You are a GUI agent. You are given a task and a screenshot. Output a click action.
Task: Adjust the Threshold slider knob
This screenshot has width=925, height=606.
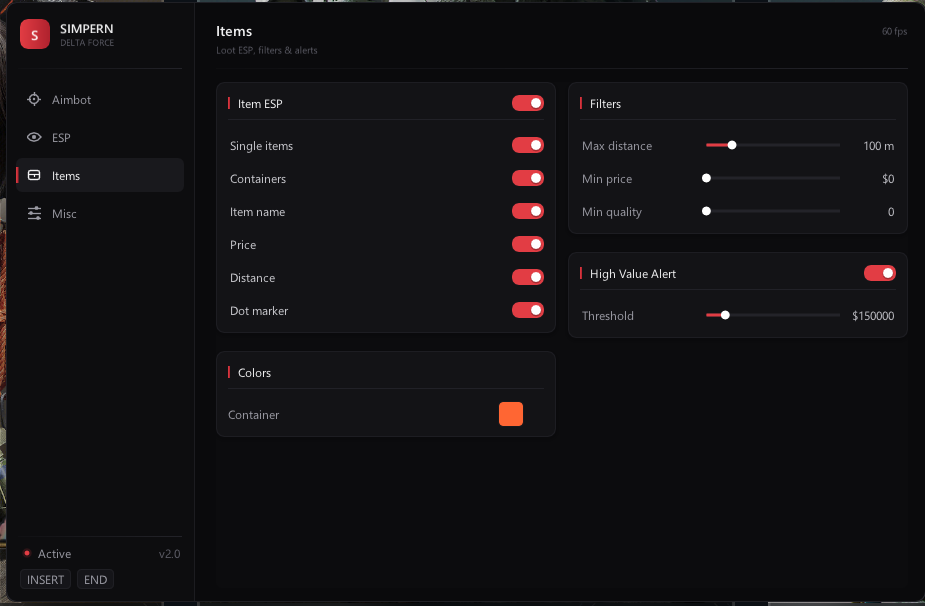[x=725, y=315]
